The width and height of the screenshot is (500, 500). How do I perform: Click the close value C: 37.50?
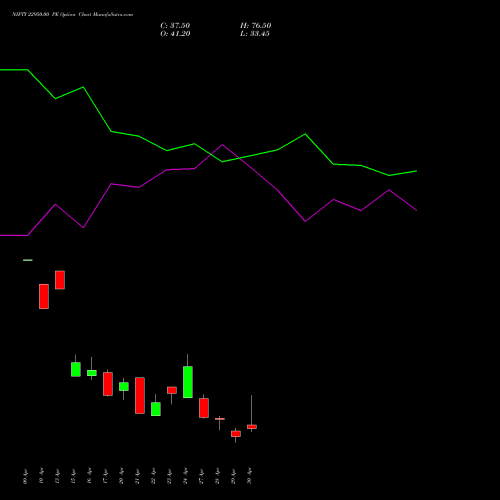[175, 26]
